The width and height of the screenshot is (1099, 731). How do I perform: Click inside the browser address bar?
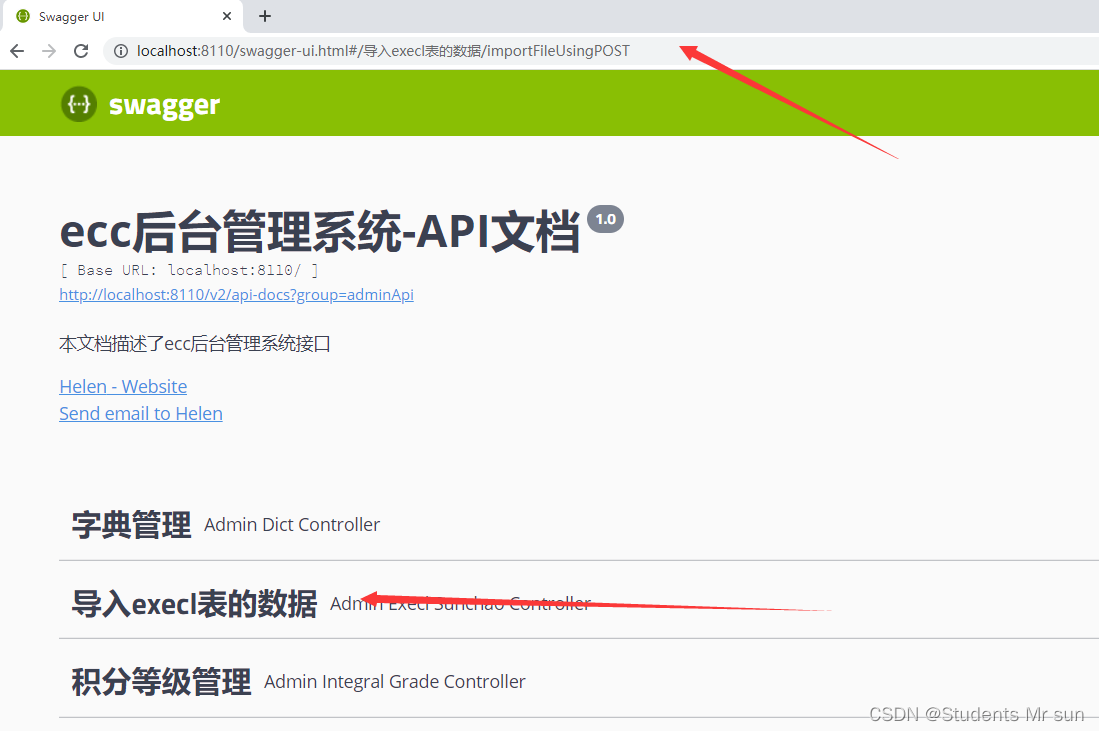pyautogui.click(x=400, y=50)
